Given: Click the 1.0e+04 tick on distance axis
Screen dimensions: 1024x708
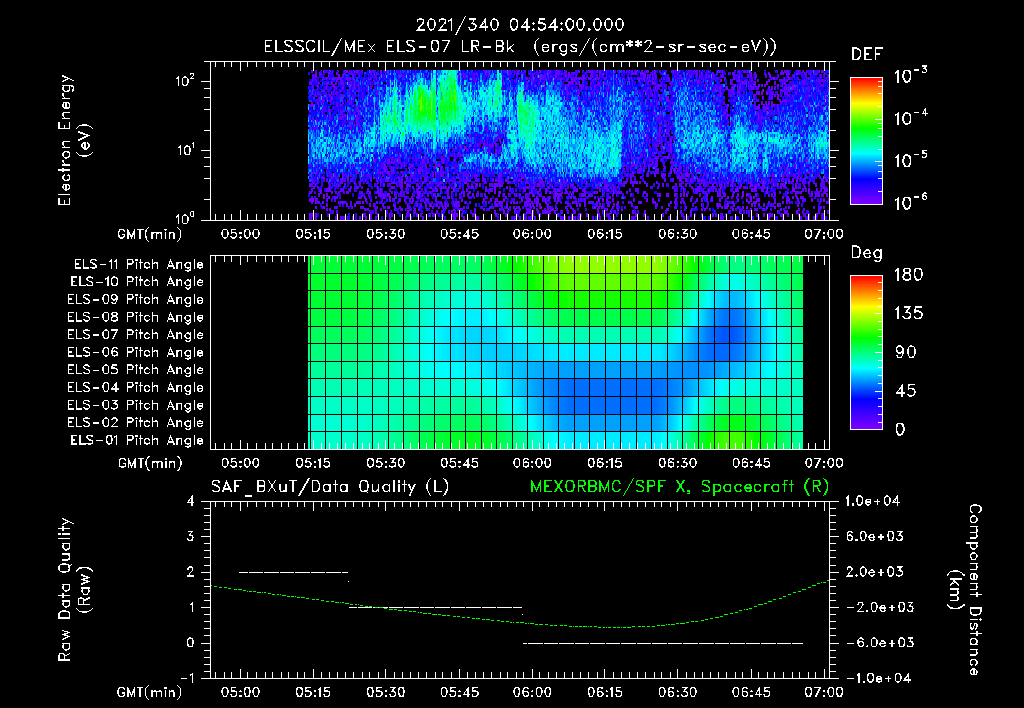Looking at the screenshot, I should coord(872,501).
